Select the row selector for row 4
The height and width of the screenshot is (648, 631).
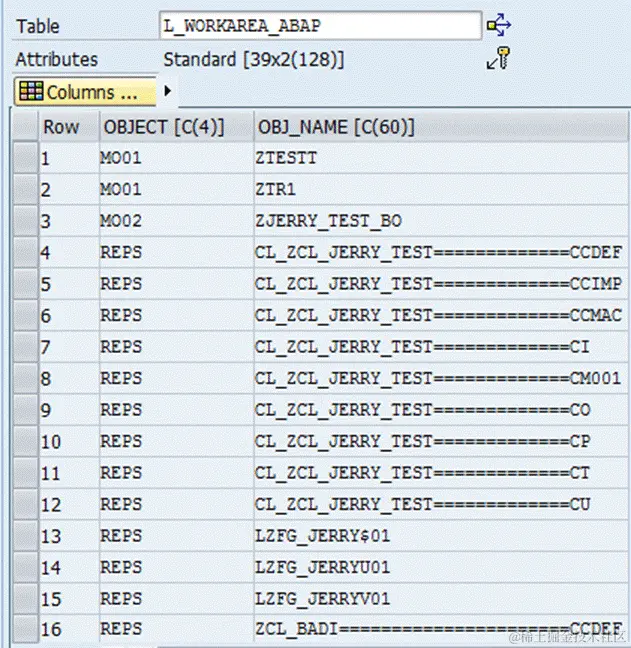pyautogui.click(x=26, y=252)
